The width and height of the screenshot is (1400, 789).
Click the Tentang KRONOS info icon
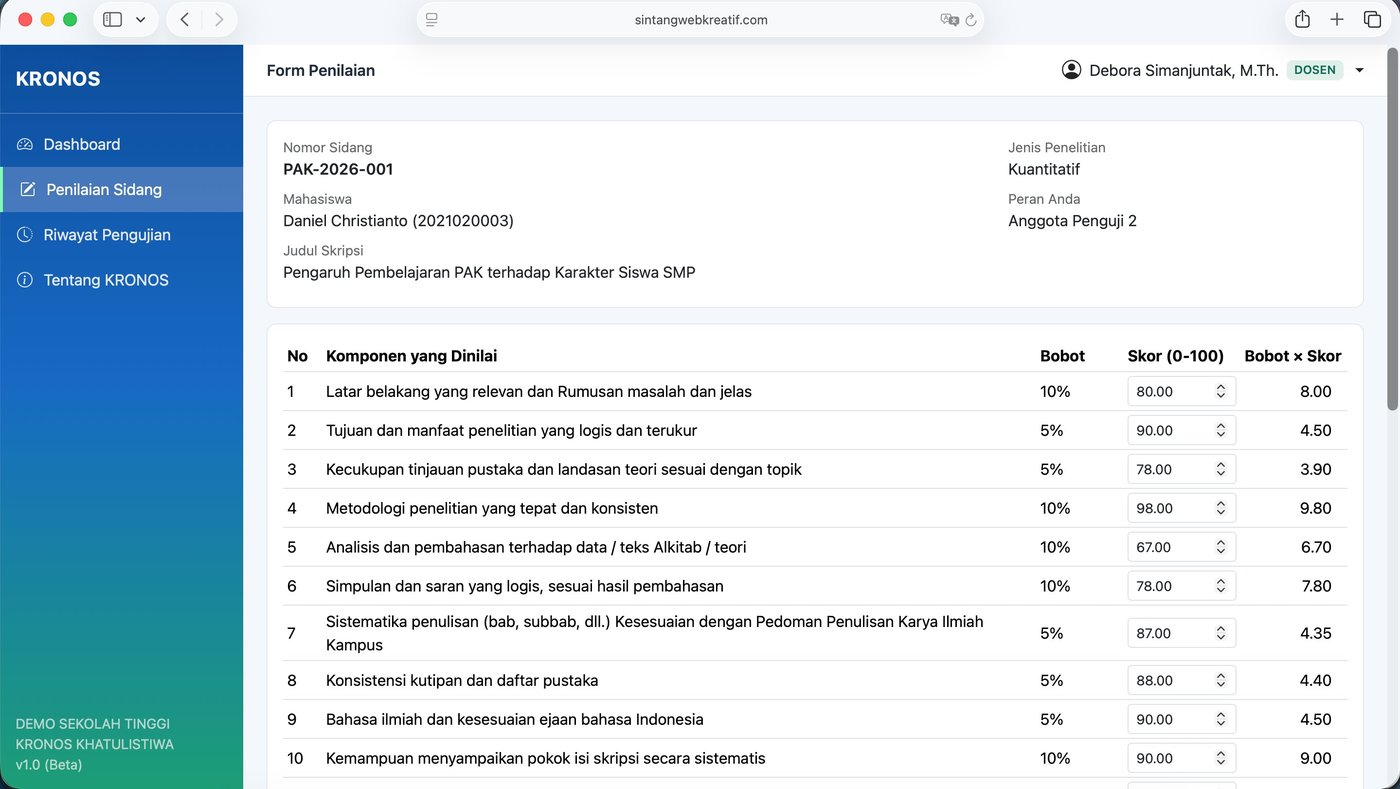25,280
